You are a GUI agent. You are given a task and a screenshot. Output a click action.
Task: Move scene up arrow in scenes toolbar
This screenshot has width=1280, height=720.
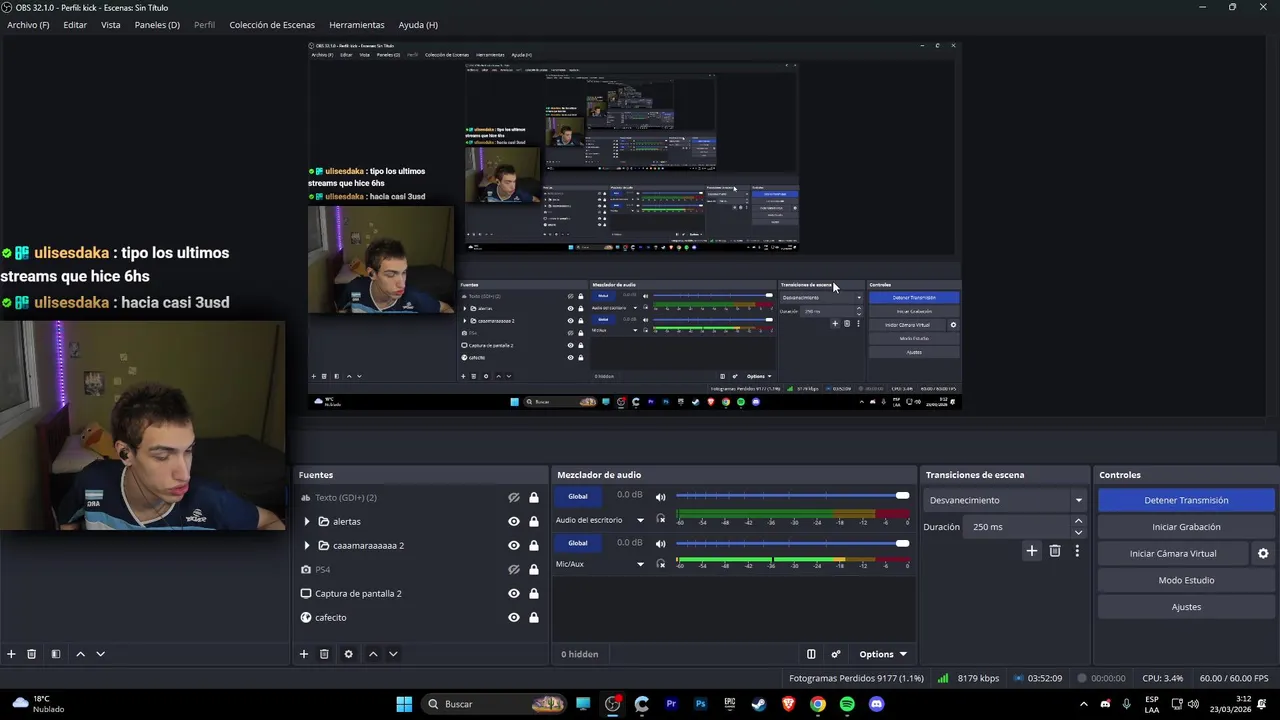pyautogui.click(x=81, y=654)
